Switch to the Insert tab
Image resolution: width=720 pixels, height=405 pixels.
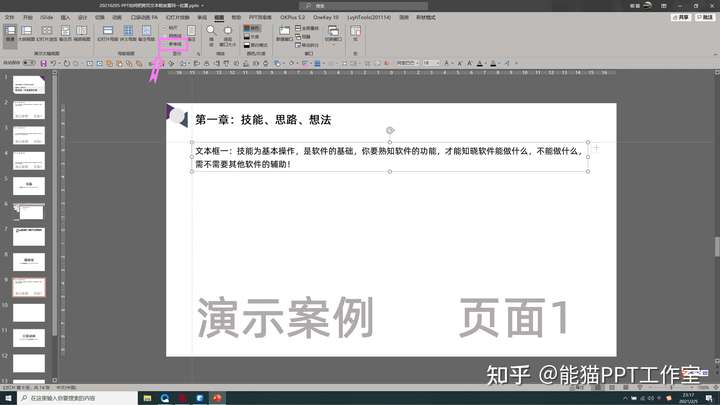click(x=65, y=17)
